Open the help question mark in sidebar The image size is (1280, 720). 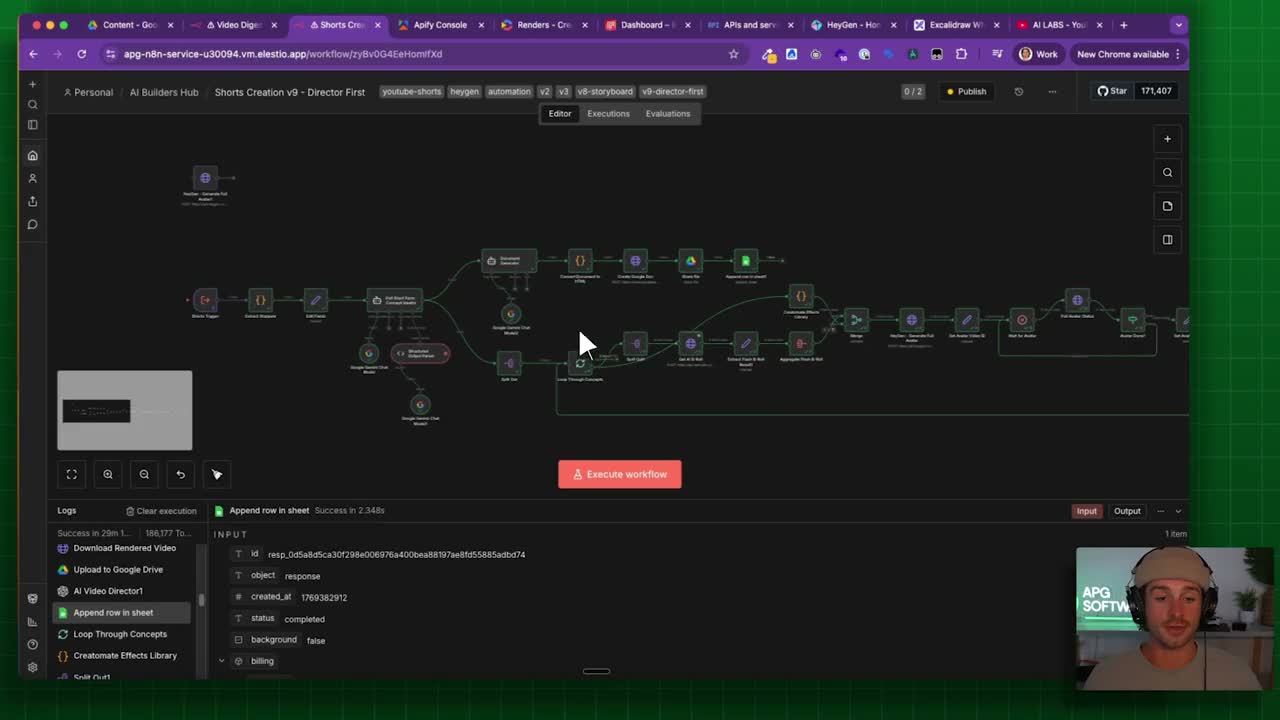point(33,644)
